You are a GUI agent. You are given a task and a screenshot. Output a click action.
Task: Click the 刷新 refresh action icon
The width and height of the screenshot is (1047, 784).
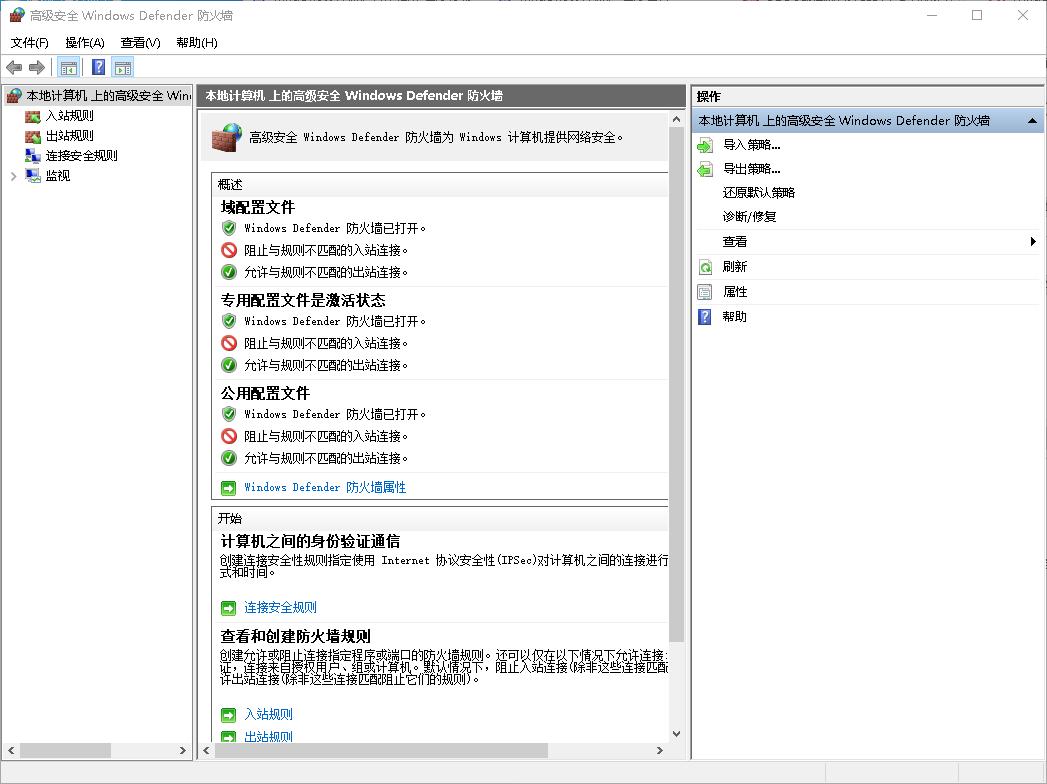click(x=705, y=266)
